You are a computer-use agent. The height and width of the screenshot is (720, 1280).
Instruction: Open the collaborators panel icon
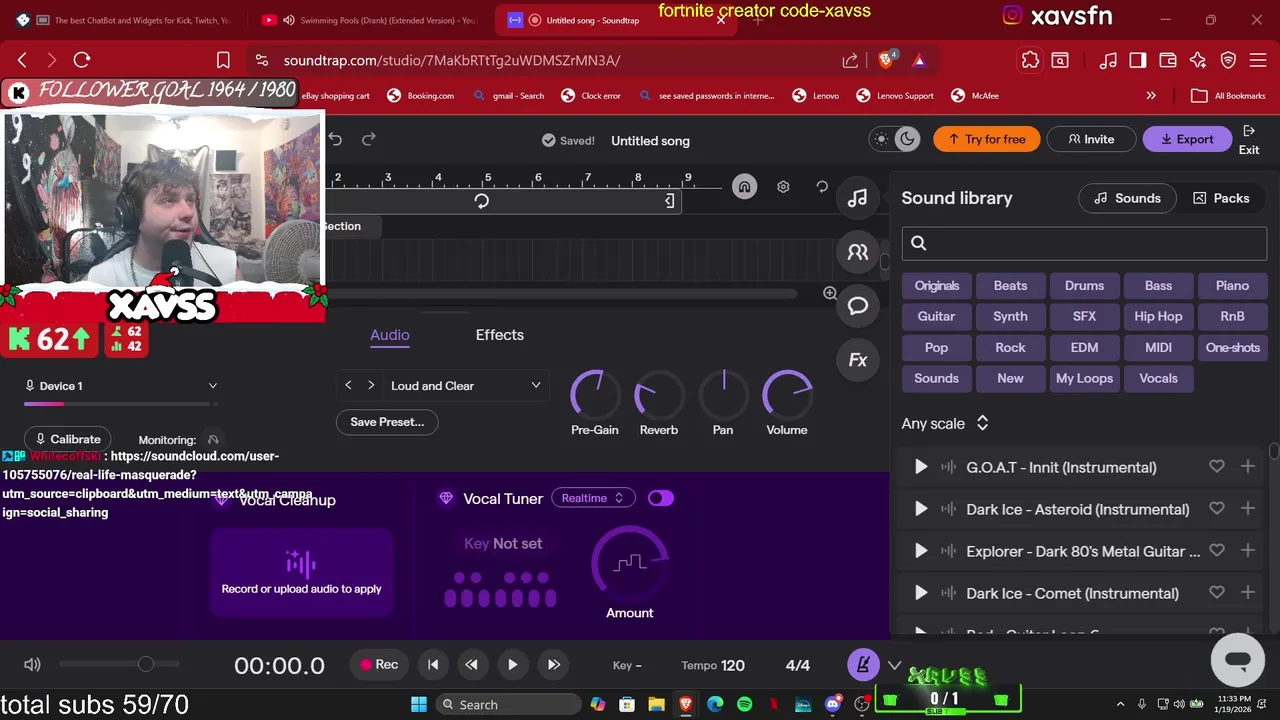[x=858, y=252]
